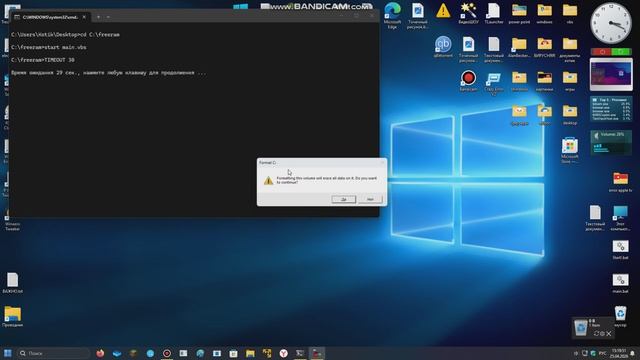Switch to the terminal taskbar icon

pyautogui.click(x=300, y=353)
